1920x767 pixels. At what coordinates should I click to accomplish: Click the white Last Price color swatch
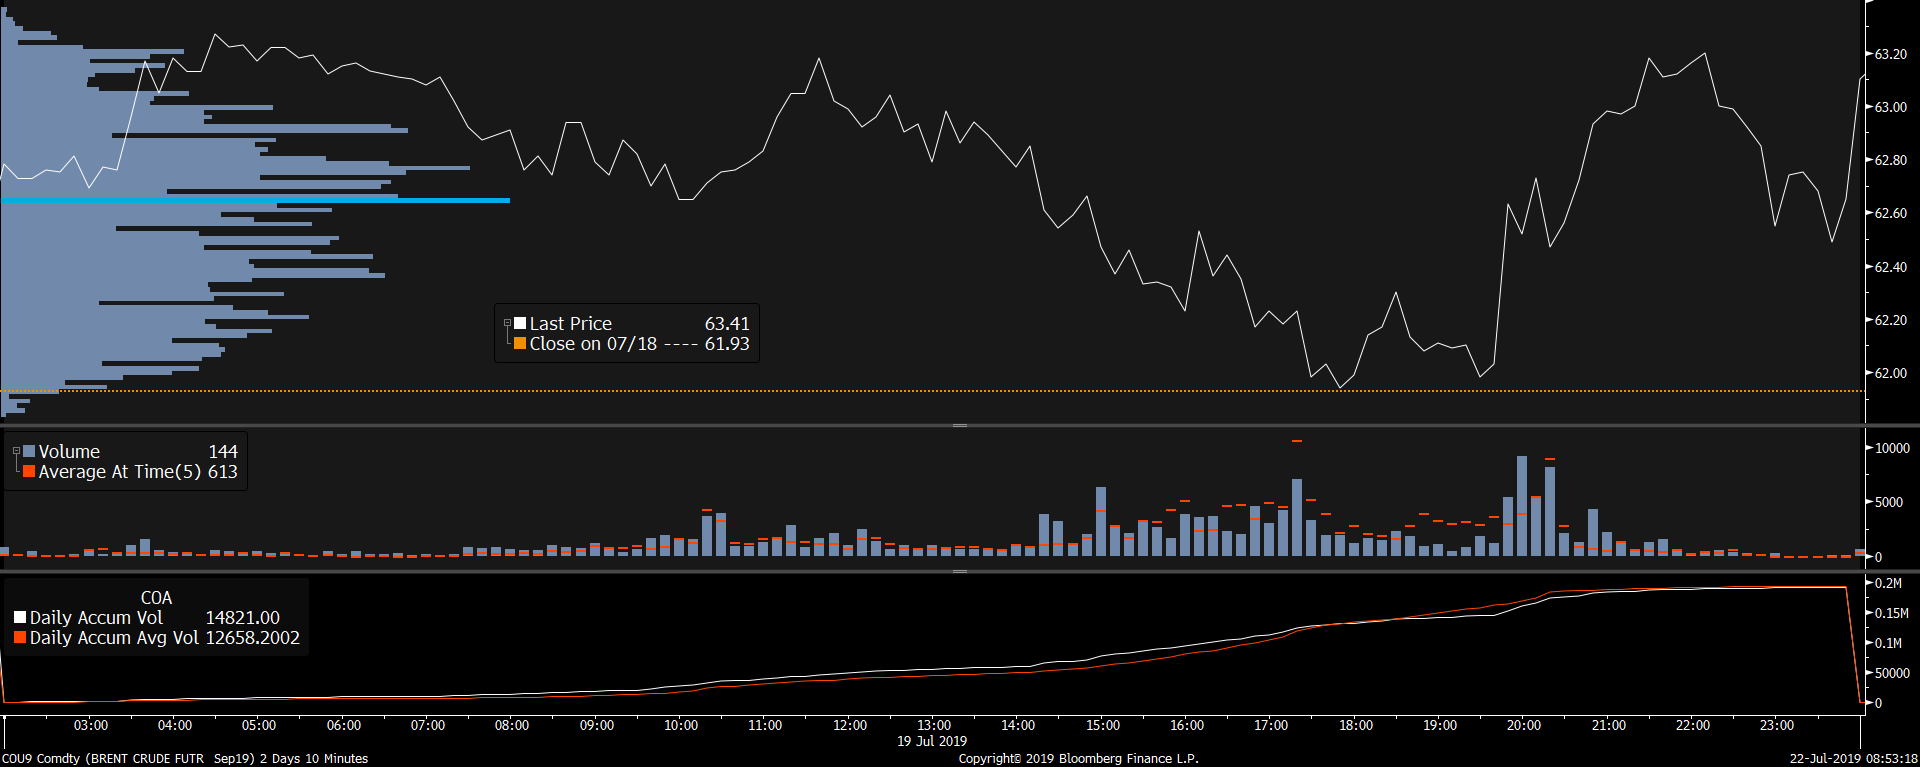coord(520,323)
